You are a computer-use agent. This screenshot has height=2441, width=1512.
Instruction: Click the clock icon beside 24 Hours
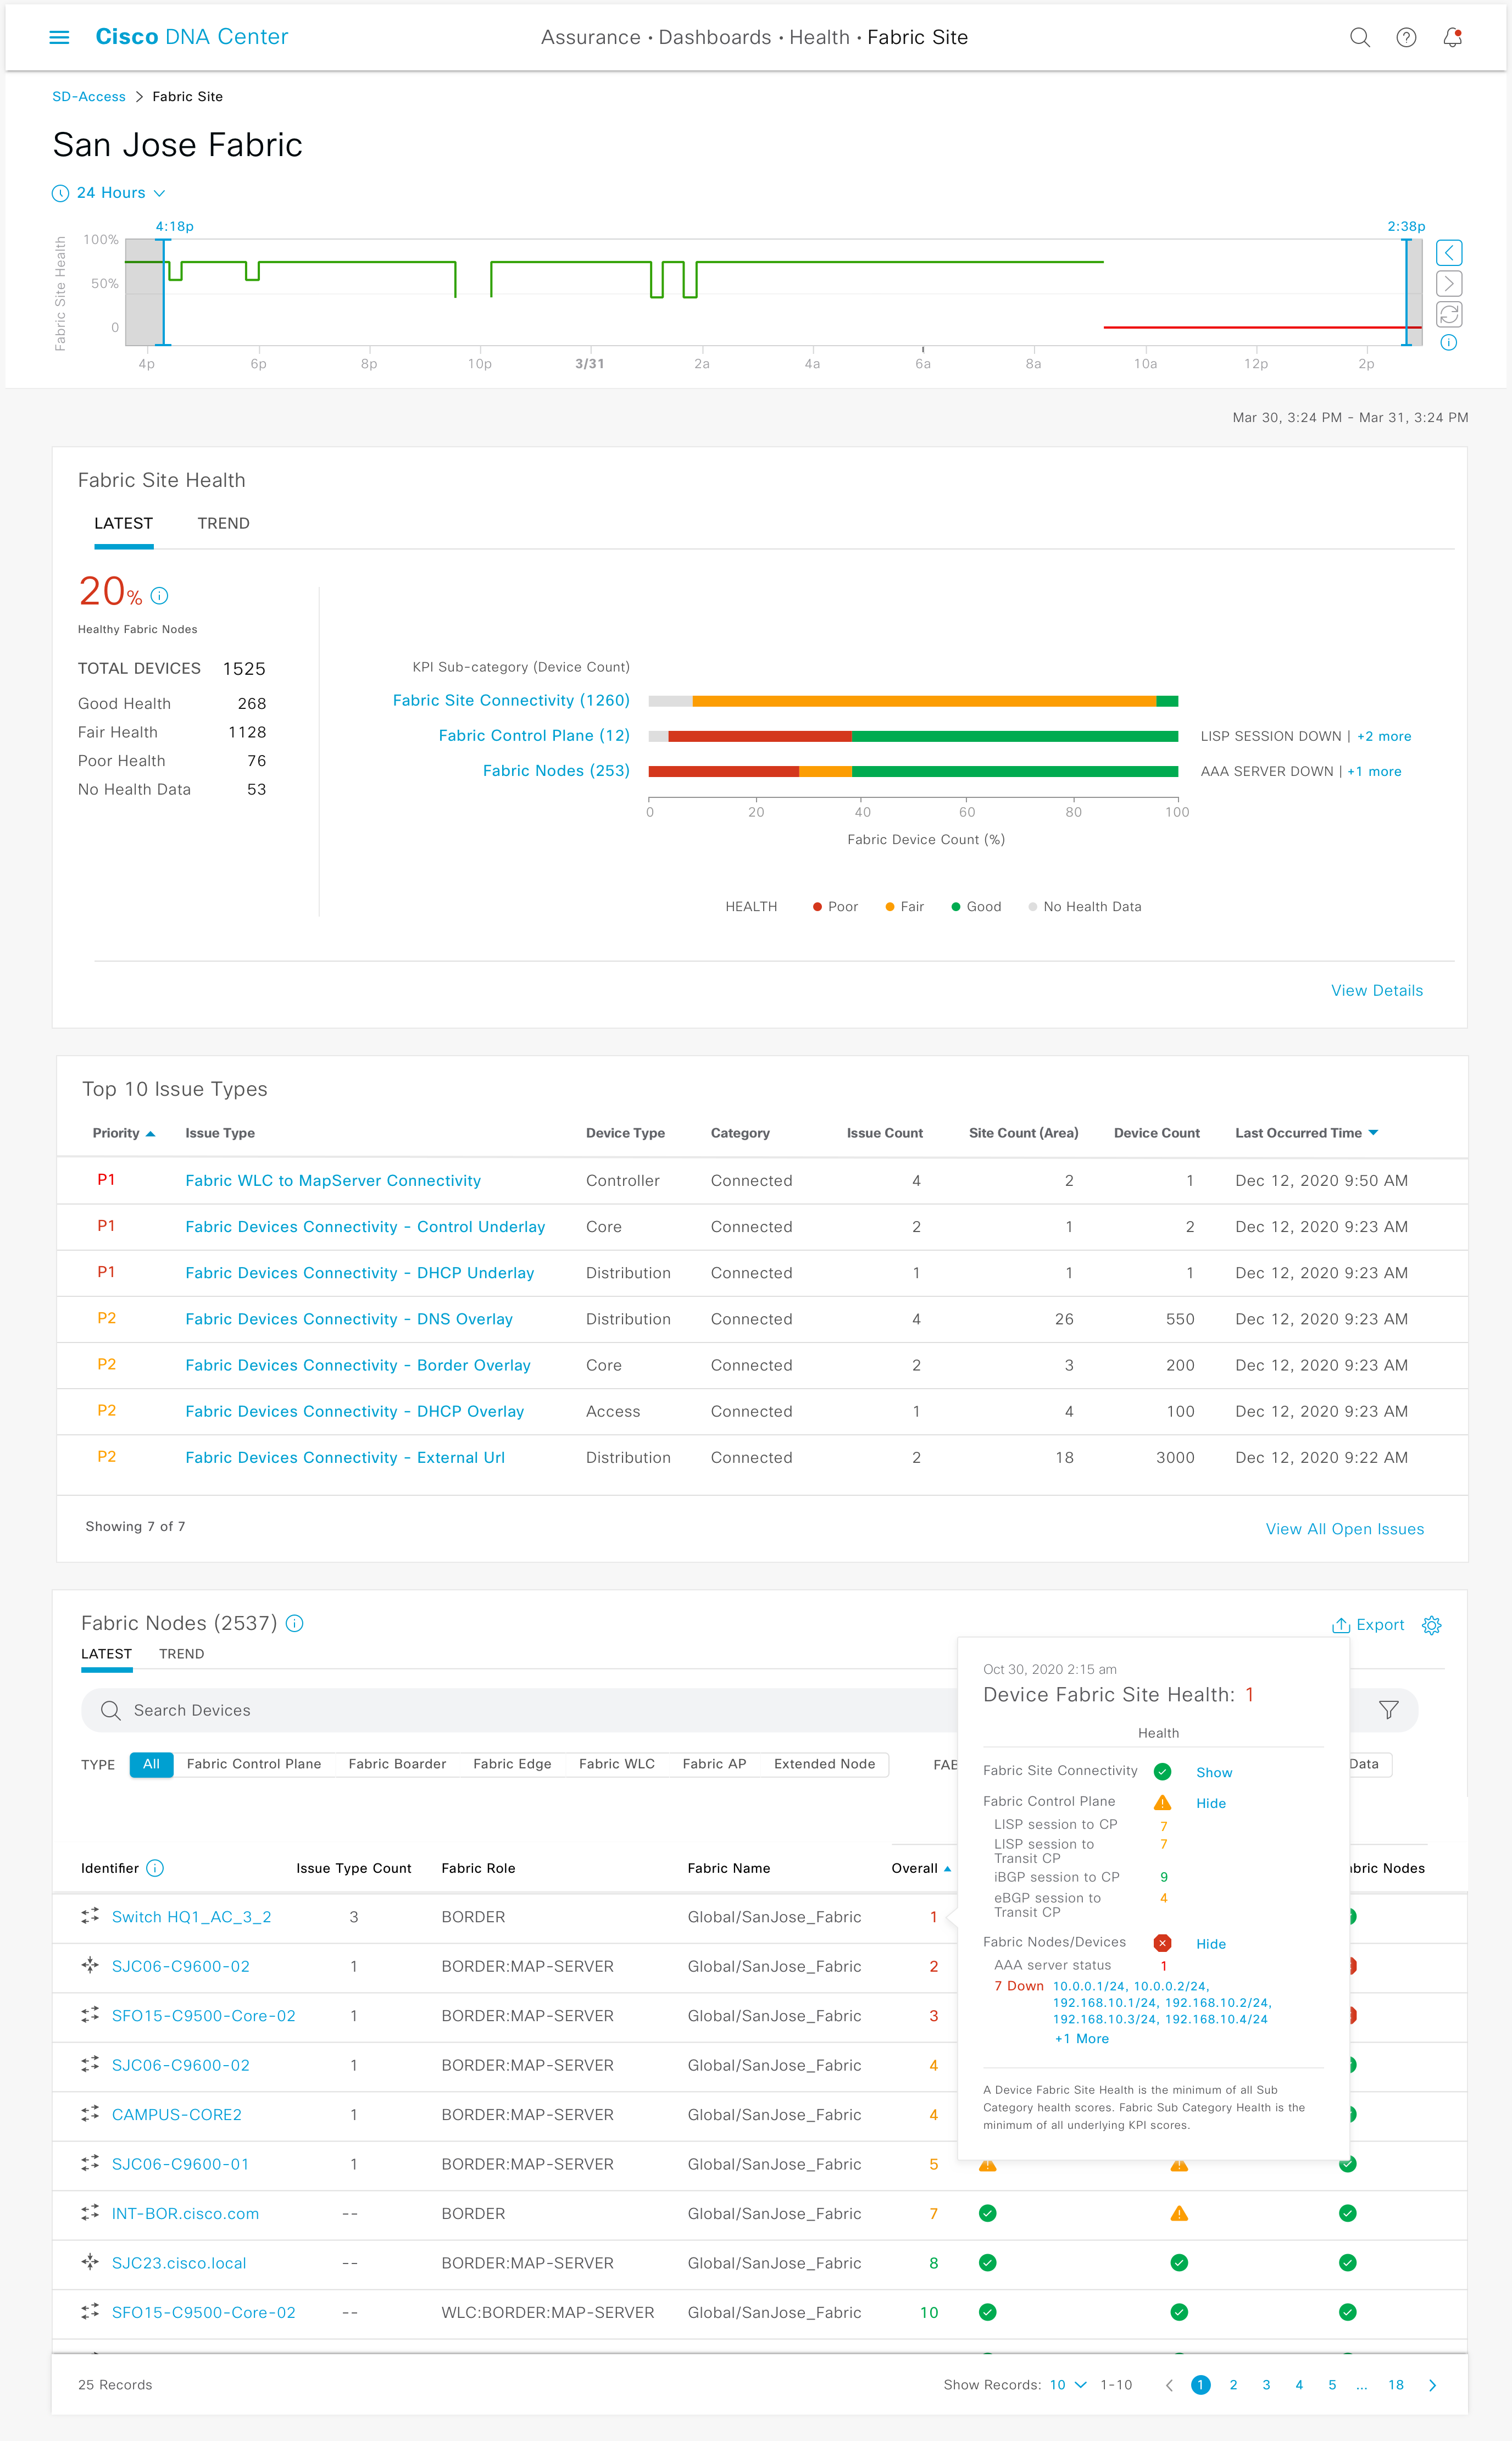(60, 193)
